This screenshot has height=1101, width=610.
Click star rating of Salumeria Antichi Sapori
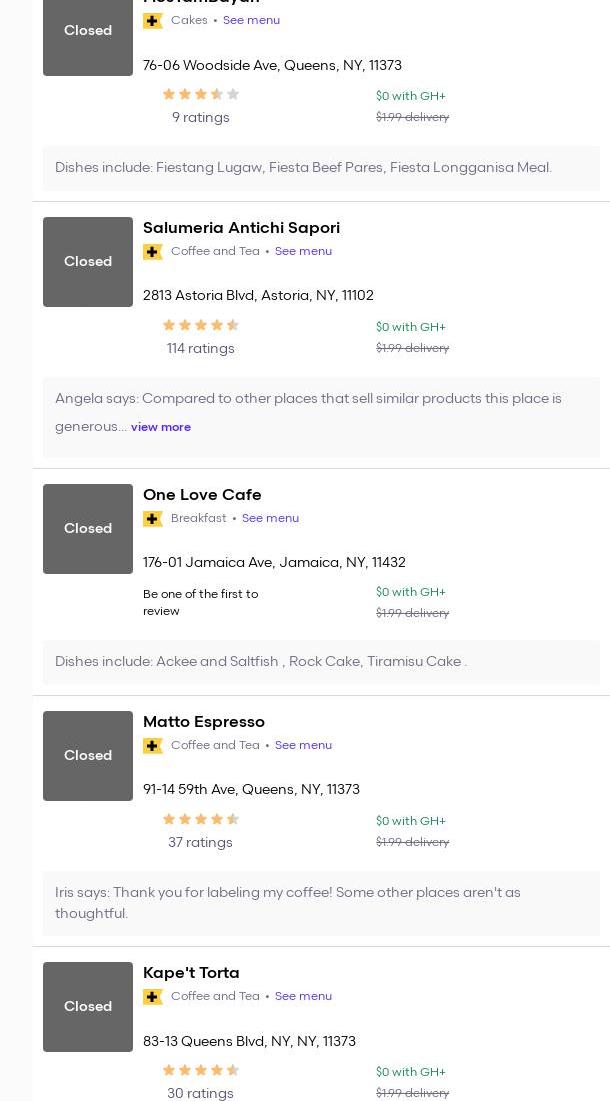pos(200,325)
